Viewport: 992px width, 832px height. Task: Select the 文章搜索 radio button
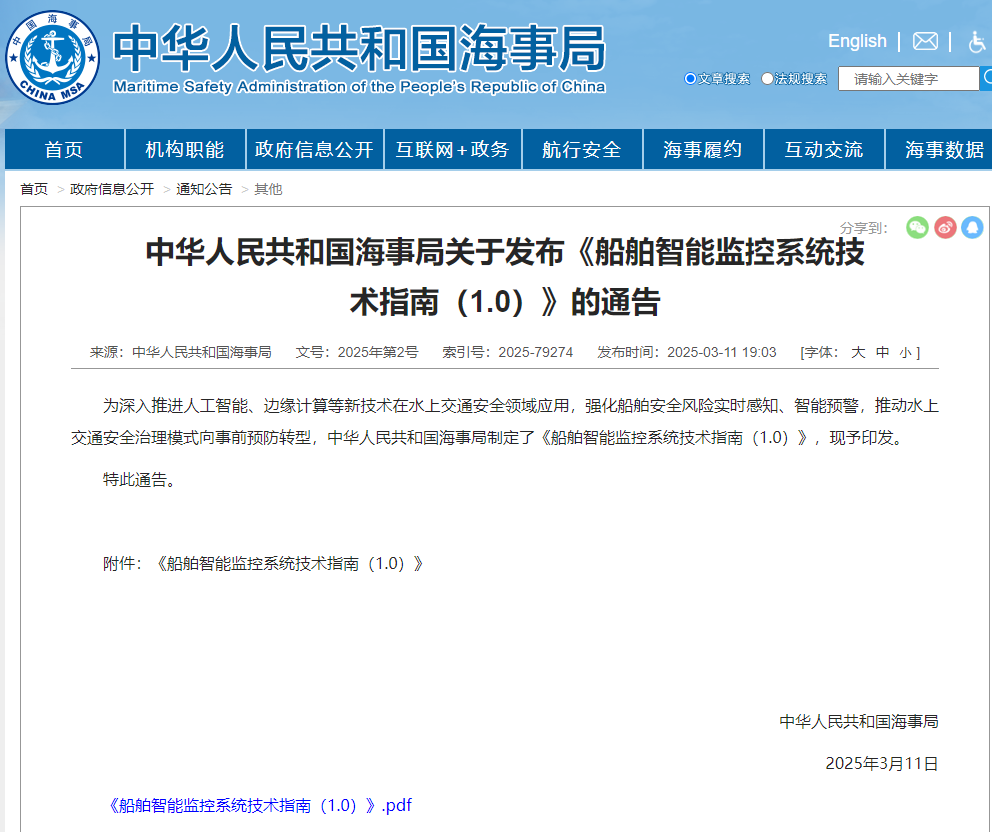tap(690, 78)
